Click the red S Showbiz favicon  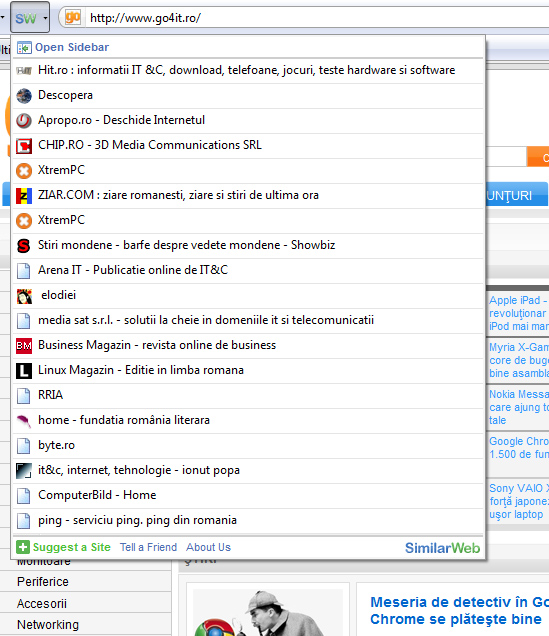[x=24, y=245]
